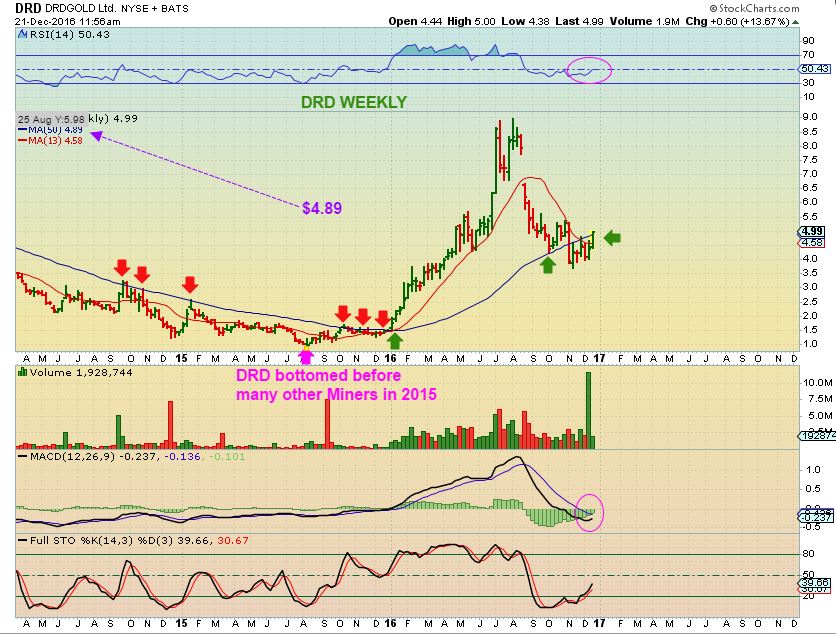Click the 5.0M volume axis label
Viewport: 836px width, 634px height.
820,415
